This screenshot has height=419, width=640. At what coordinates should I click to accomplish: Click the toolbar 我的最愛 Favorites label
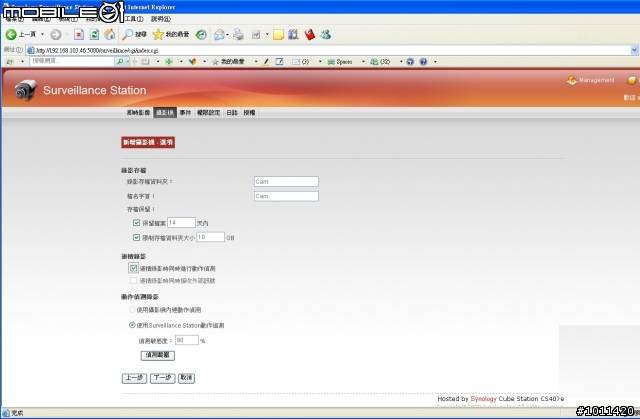point(177,35)
